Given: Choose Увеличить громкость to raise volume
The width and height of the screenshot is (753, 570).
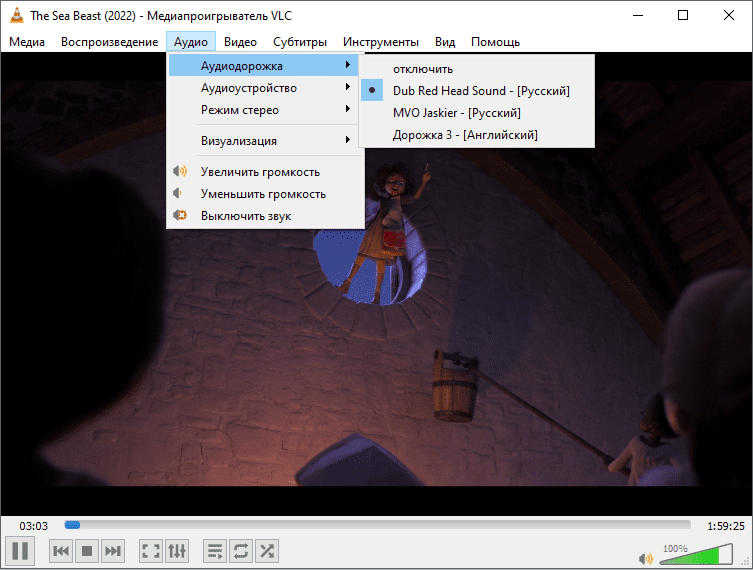Looking at the screenshot, I should pos(266,172).
